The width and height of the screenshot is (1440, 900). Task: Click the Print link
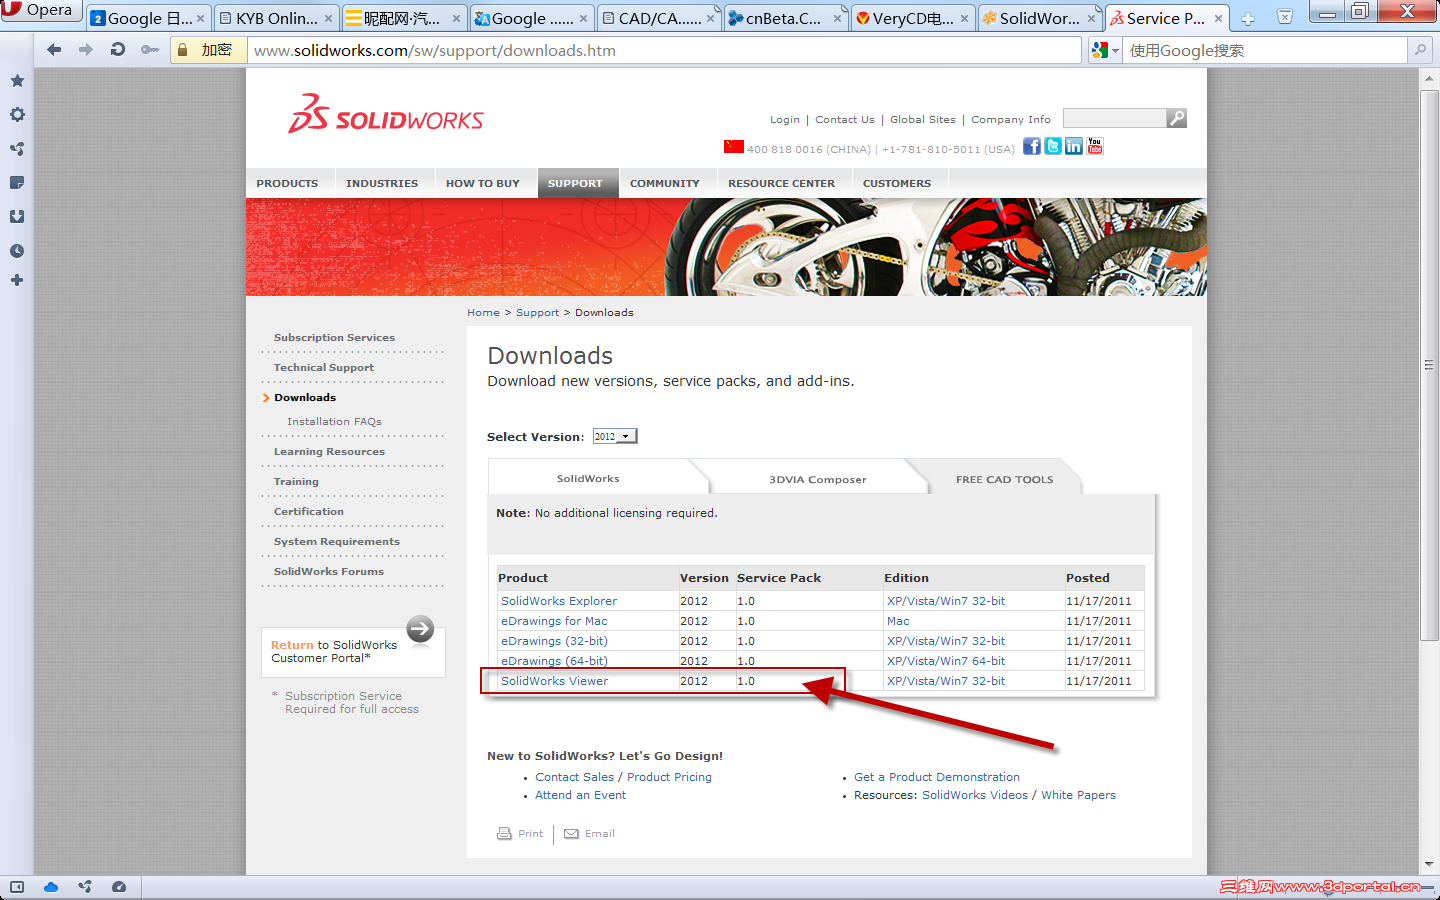521,833
